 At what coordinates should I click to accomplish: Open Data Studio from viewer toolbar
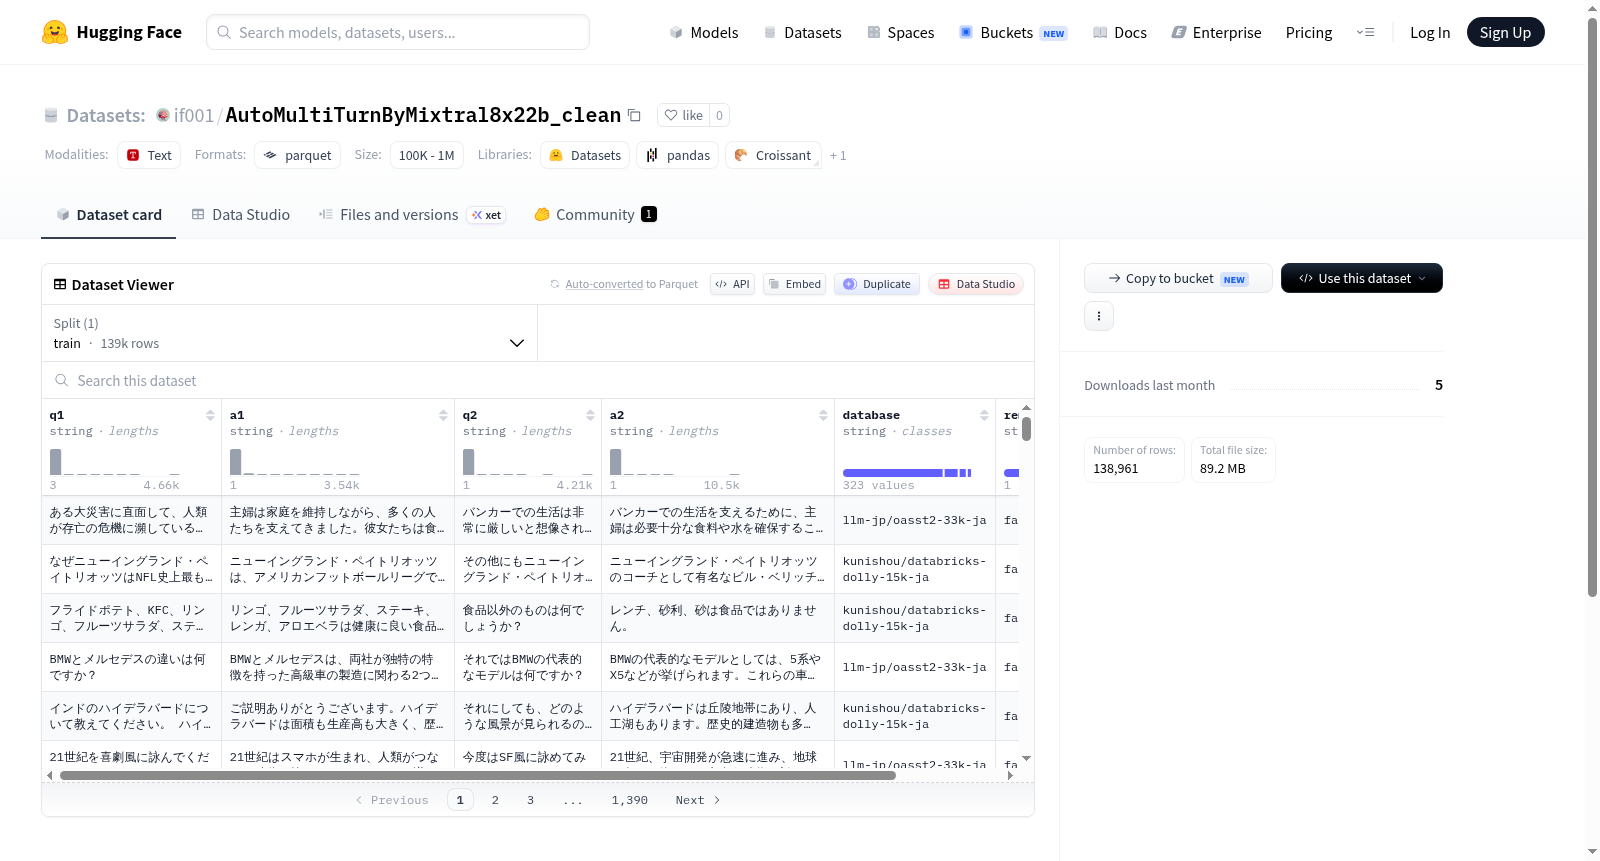[x=976, y=284]
